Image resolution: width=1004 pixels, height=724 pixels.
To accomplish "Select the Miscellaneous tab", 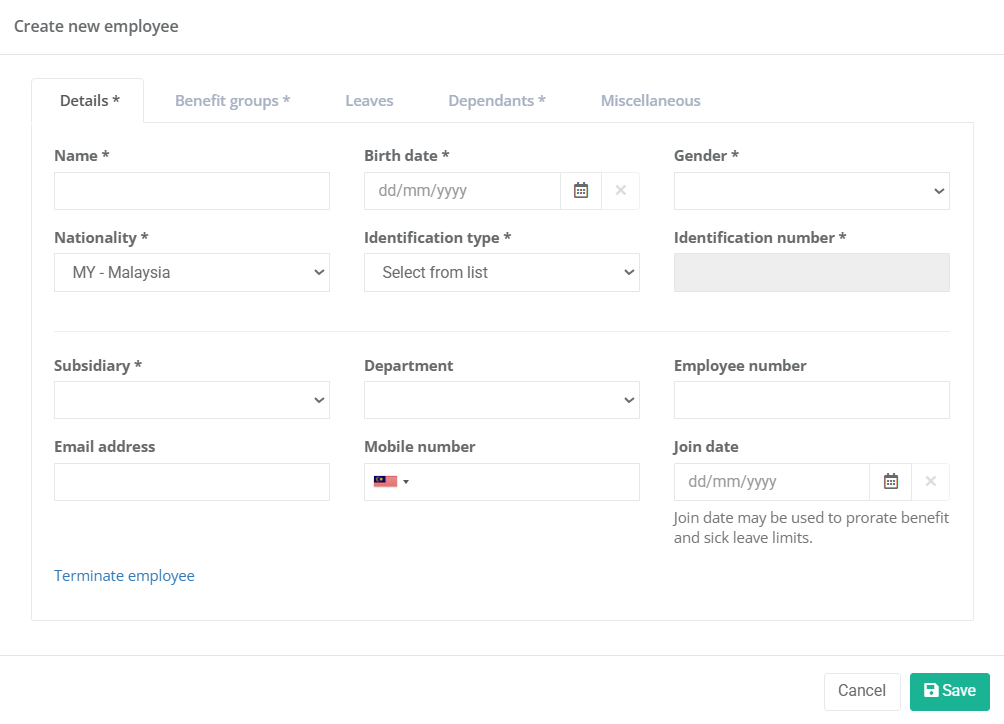I will click(x=650, y=101).
